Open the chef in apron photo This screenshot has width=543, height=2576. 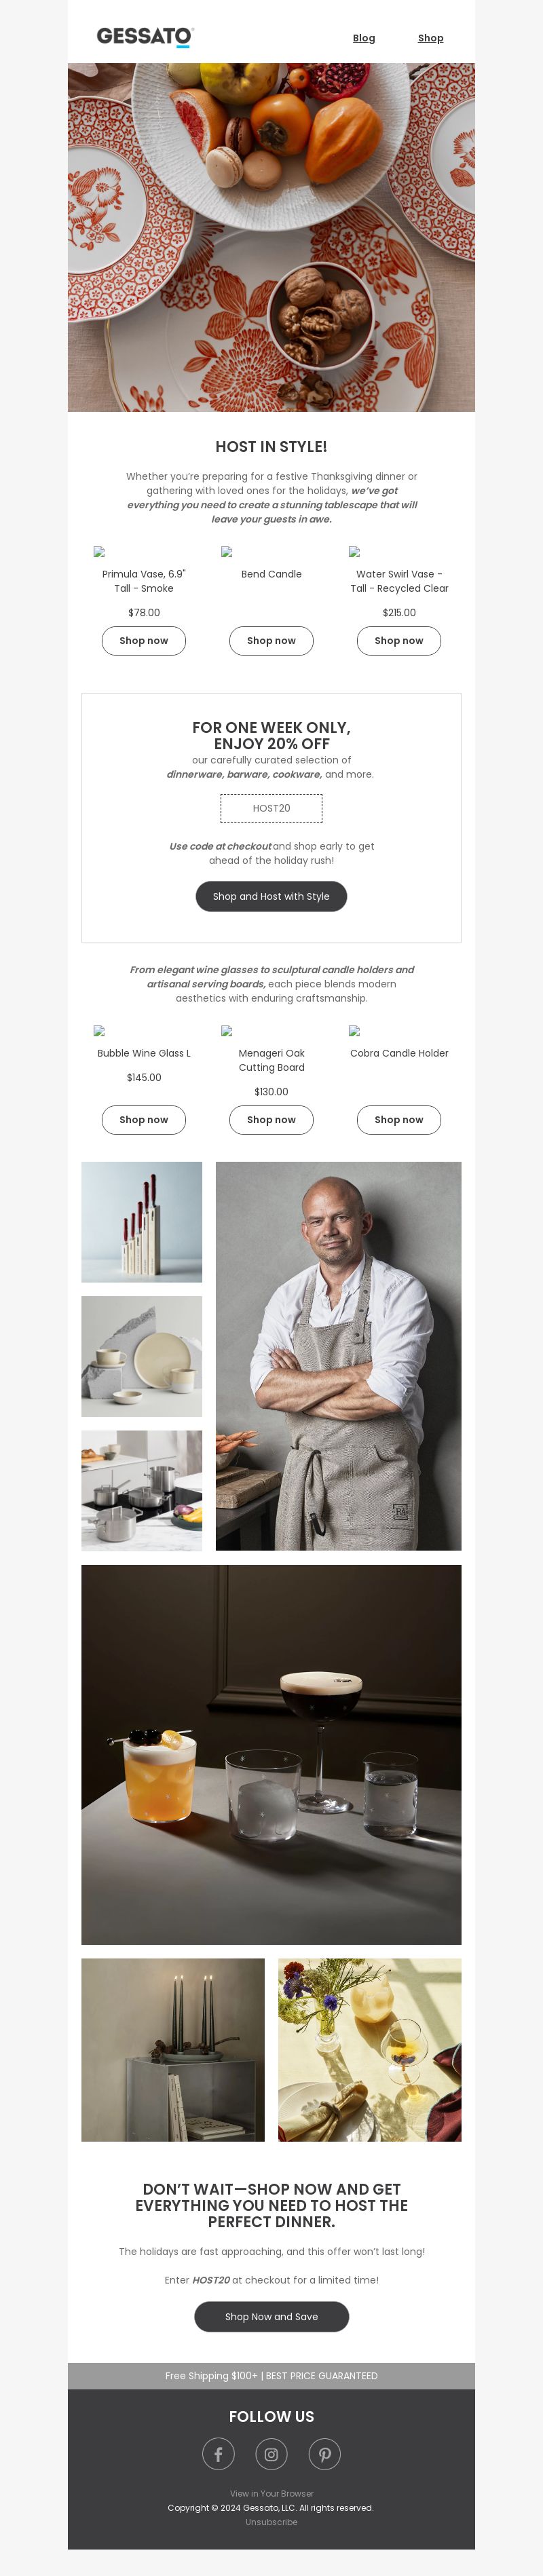tap(338, 1356)
